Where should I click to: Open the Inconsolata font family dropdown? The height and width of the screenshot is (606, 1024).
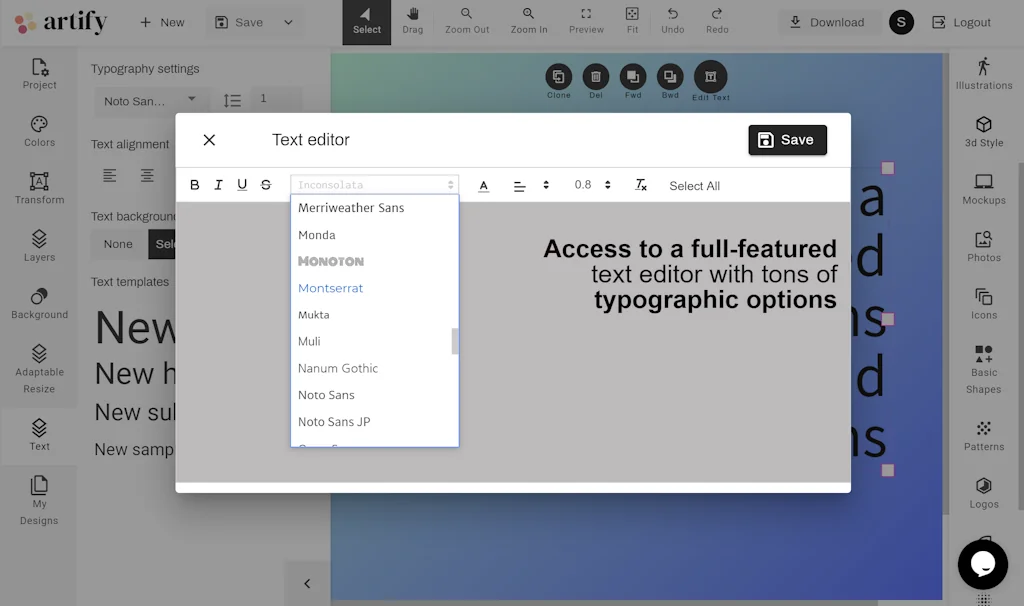[375, 185]
